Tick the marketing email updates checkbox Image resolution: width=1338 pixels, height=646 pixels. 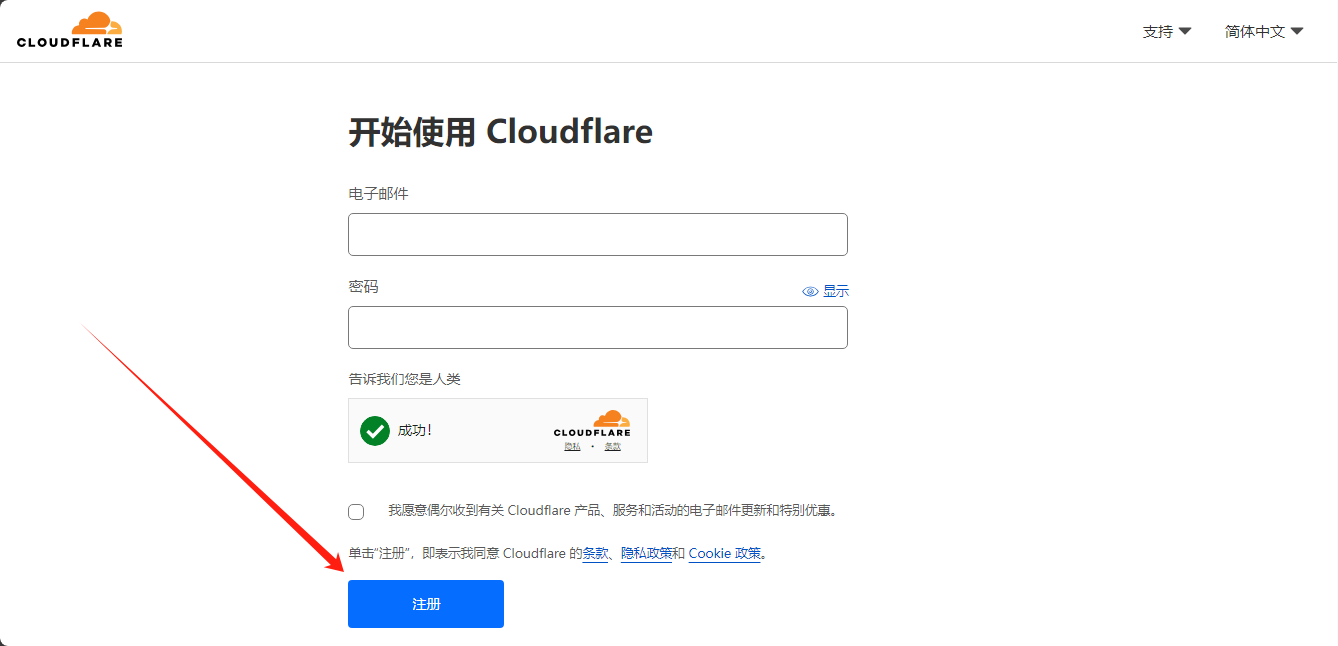click(x=356, y=512)
